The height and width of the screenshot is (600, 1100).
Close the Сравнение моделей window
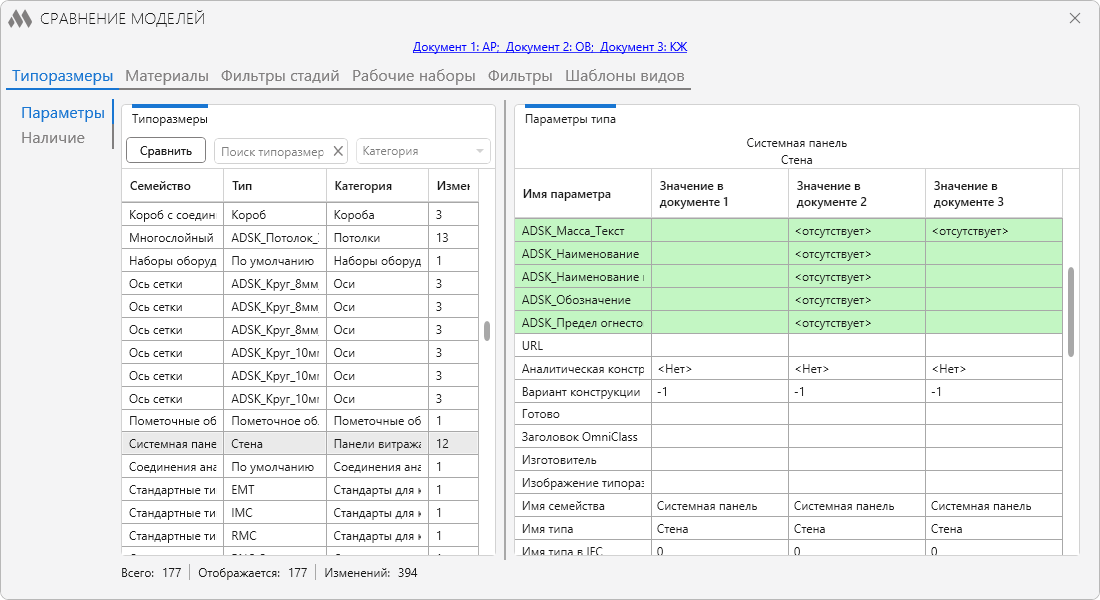(1074, 18)
